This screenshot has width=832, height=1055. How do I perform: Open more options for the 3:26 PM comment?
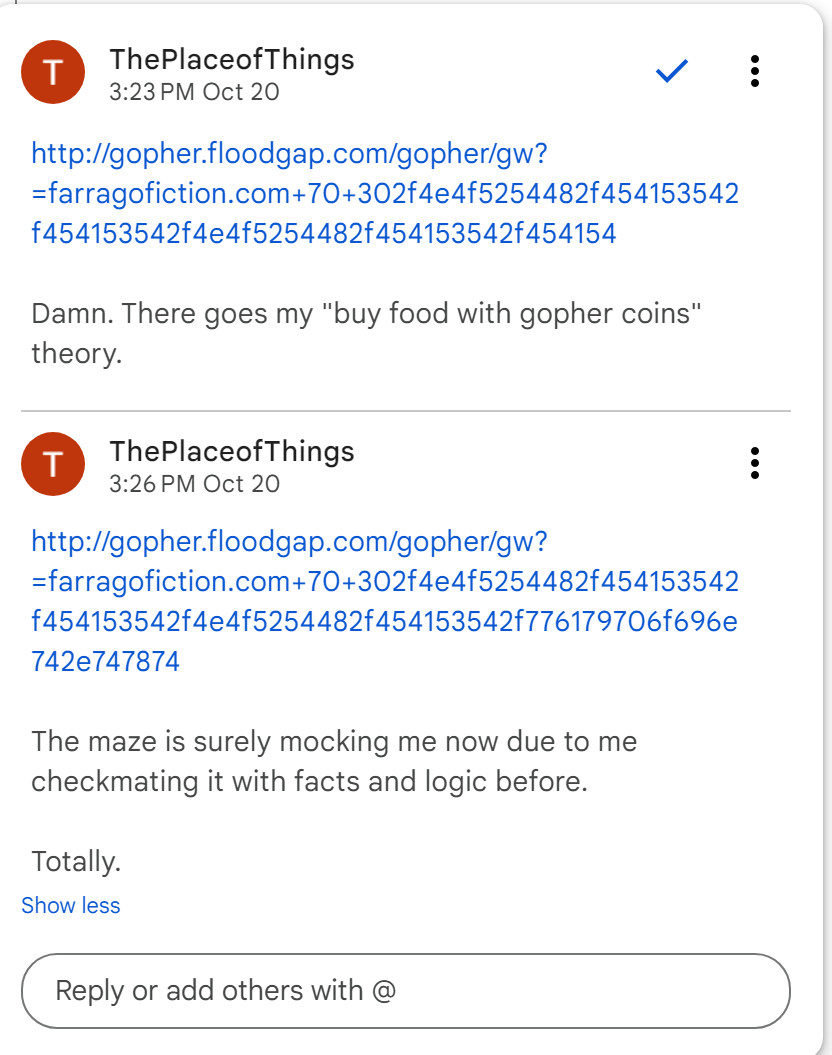tap(755, 463)
